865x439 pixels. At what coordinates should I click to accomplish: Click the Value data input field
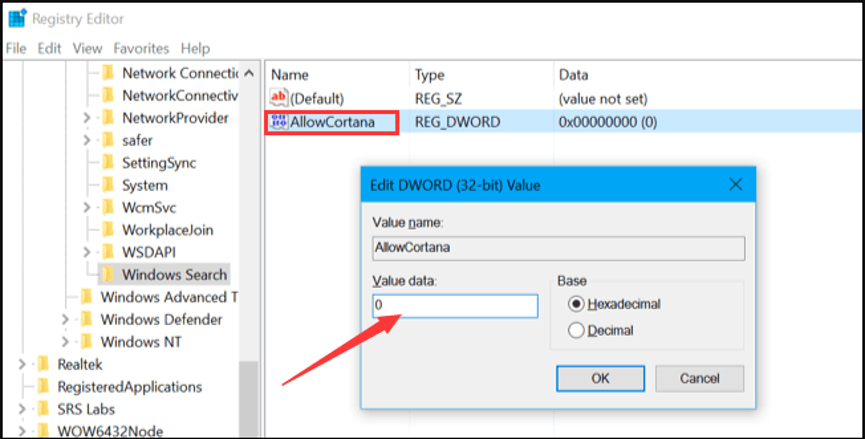click(455, 305)
